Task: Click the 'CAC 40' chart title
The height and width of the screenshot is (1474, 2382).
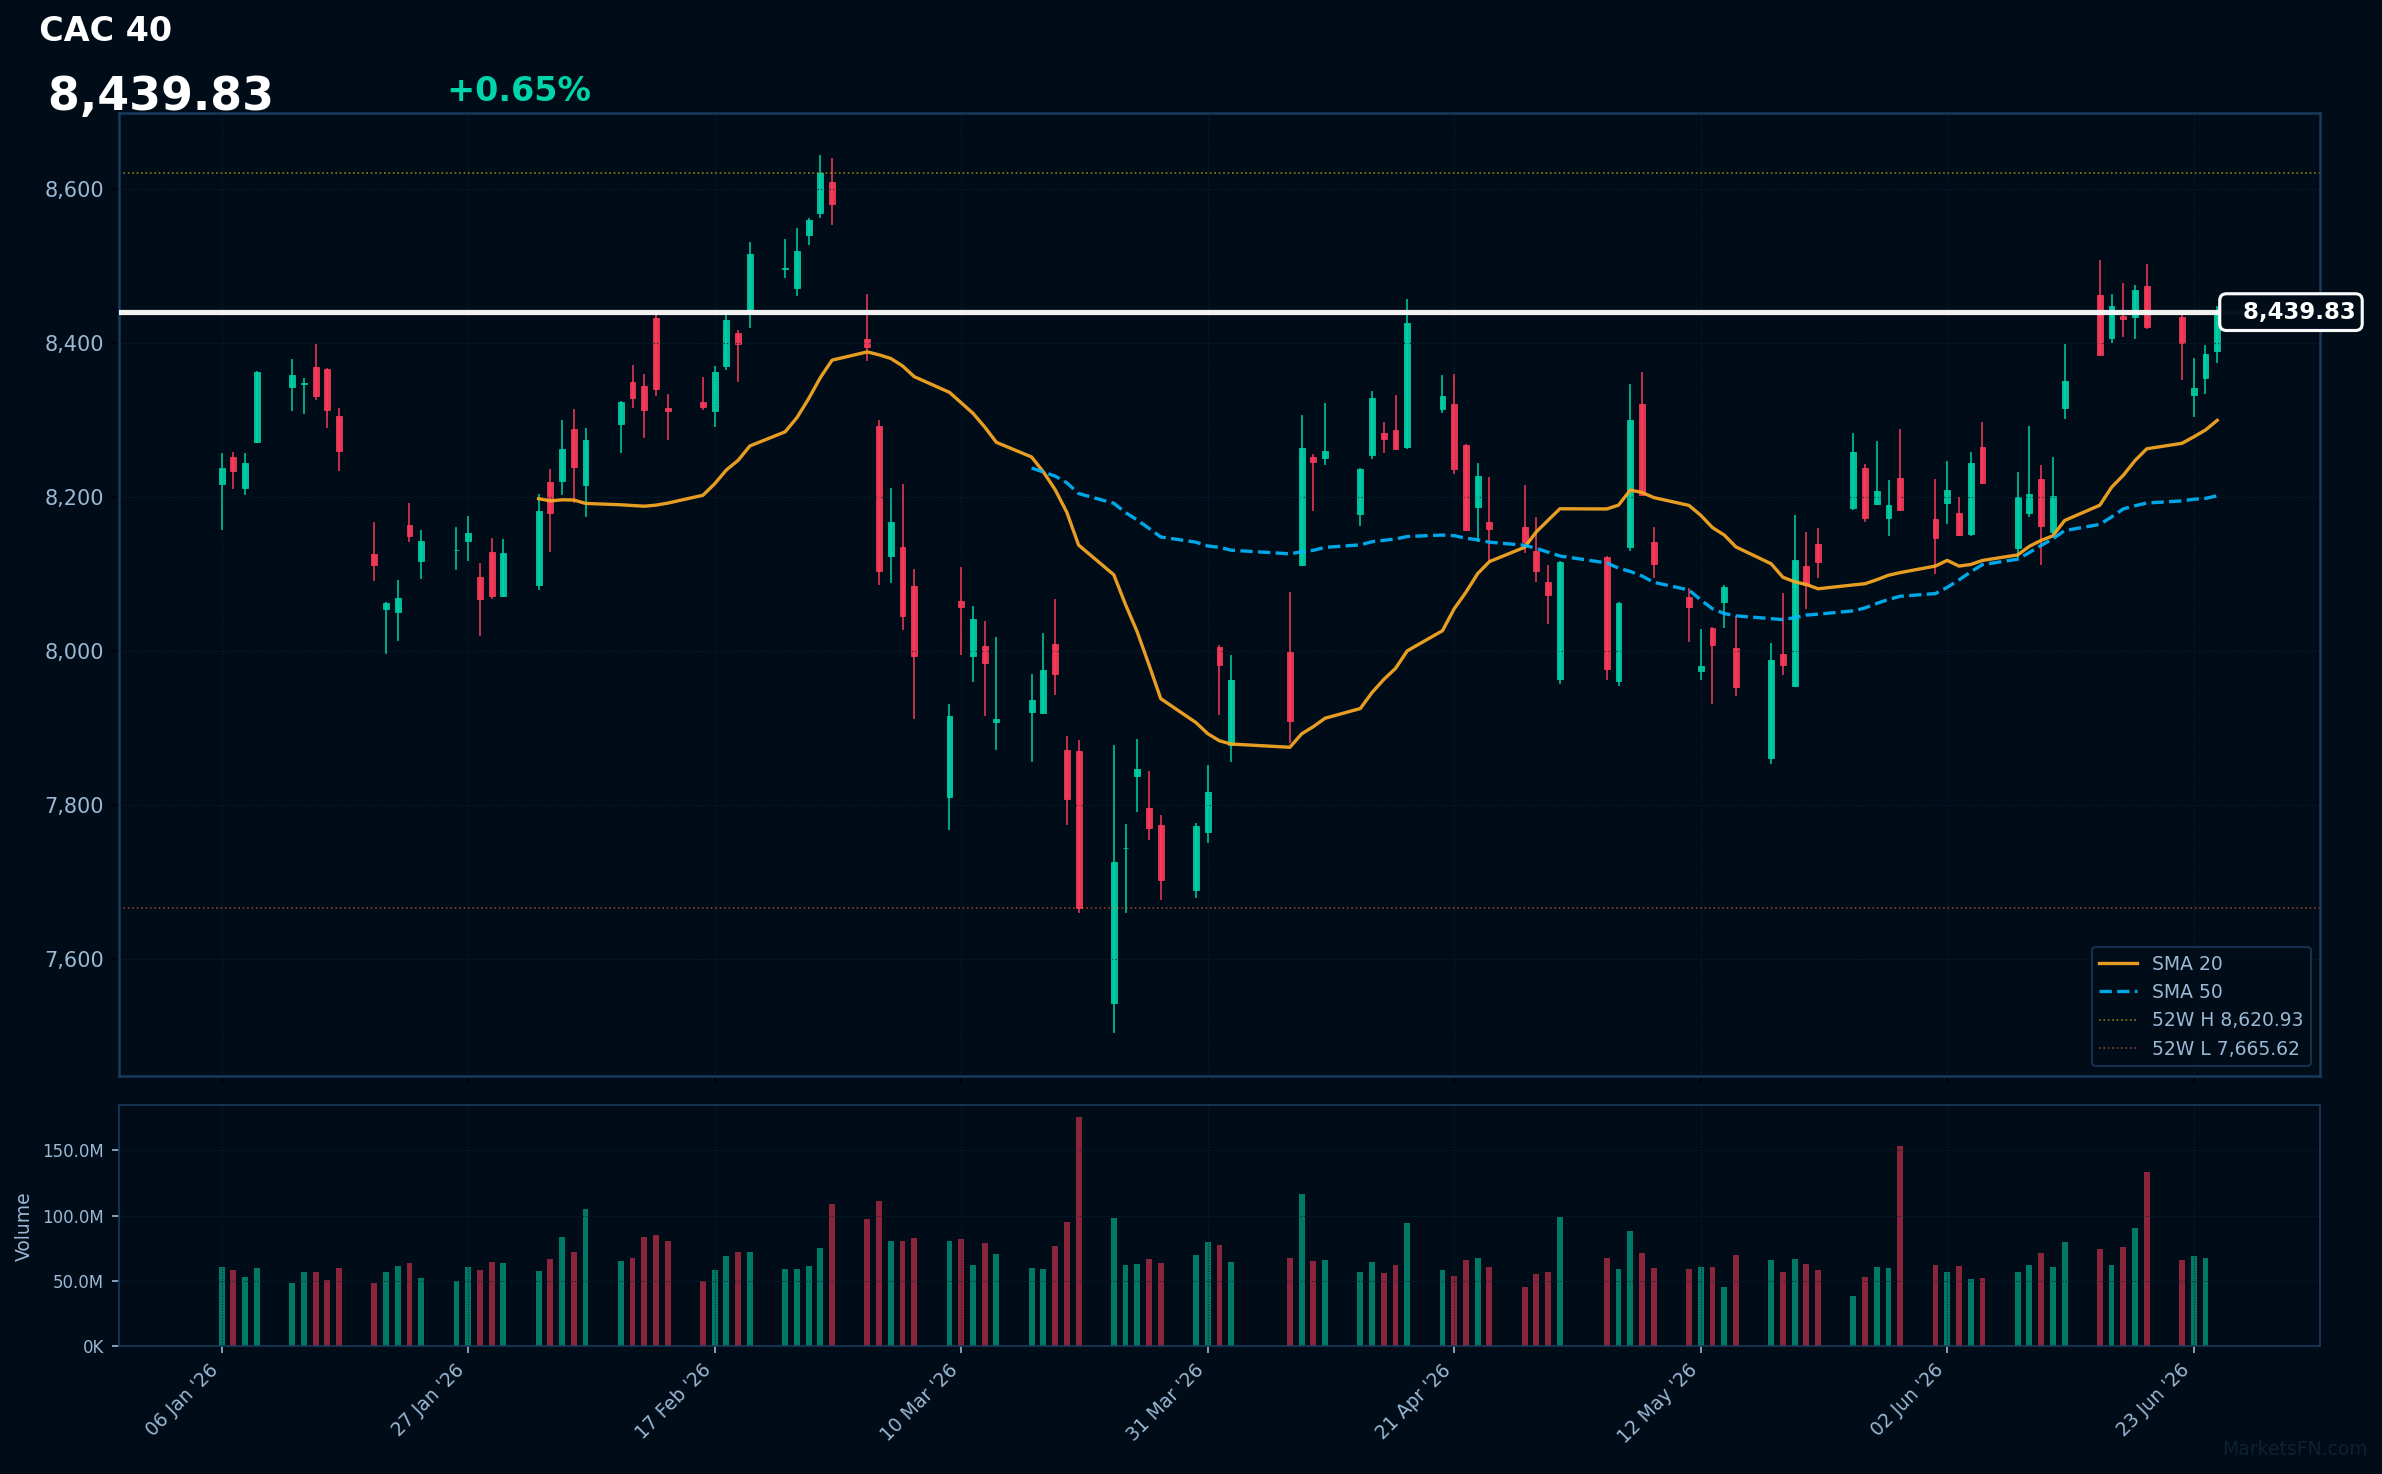Action: coord(105,30)
